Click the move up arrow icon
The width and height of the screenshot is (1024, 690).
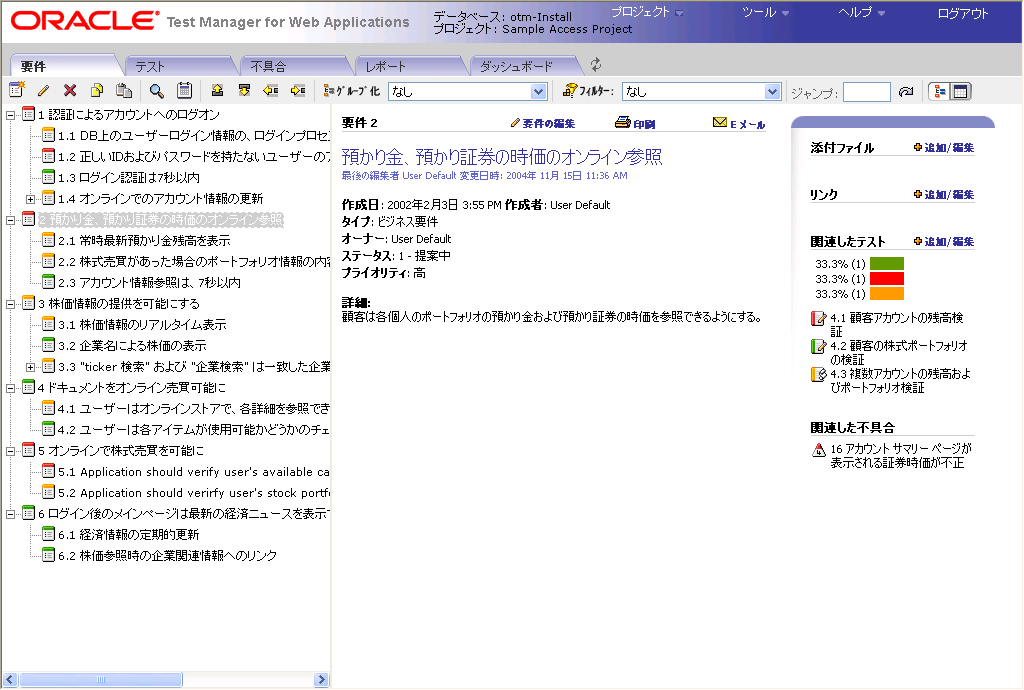pyautogui.click(x=217, y=90)
